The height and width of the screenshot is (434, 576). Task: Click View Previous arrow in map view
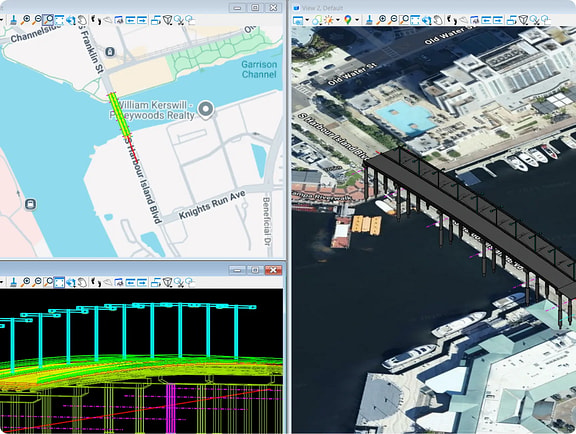(130, 20)
